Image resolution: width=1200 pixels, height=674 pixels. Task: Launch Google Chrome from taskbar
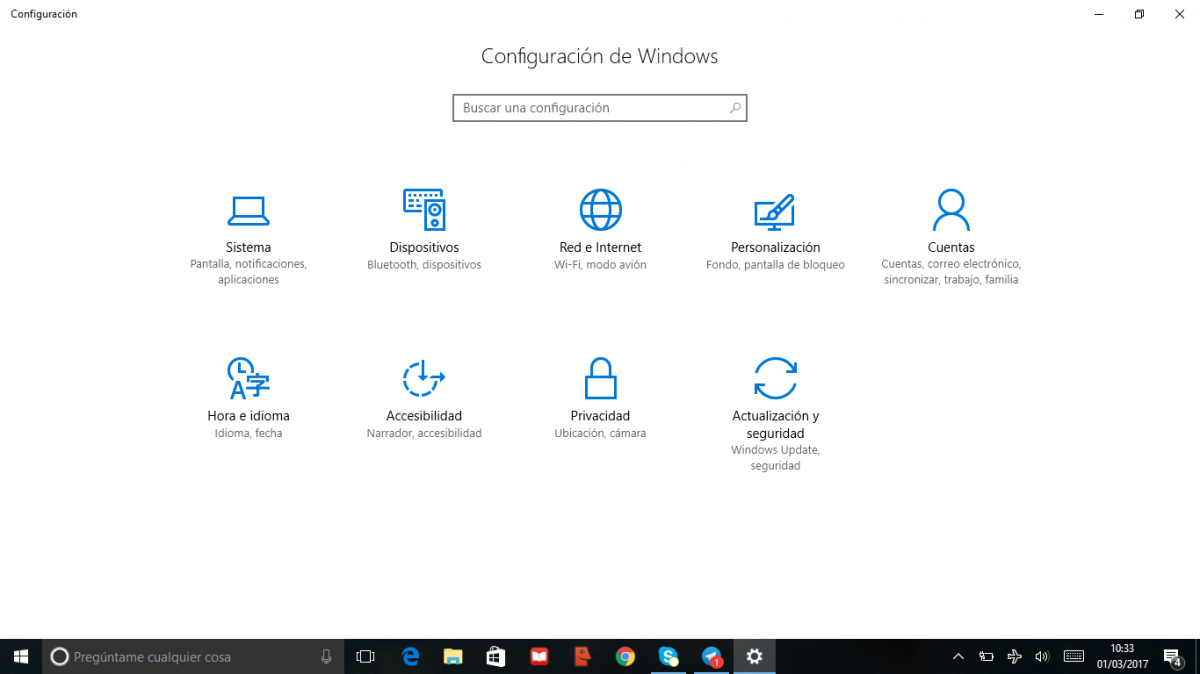click(x=625, y=657)
